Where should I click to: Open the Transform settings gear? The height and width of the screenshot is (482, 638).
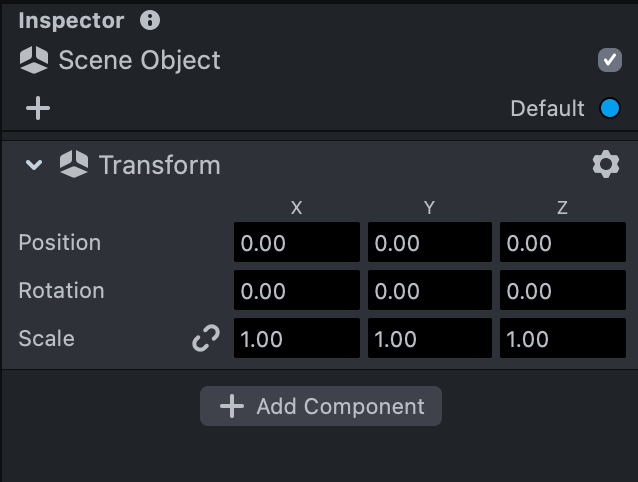(606, 165)
